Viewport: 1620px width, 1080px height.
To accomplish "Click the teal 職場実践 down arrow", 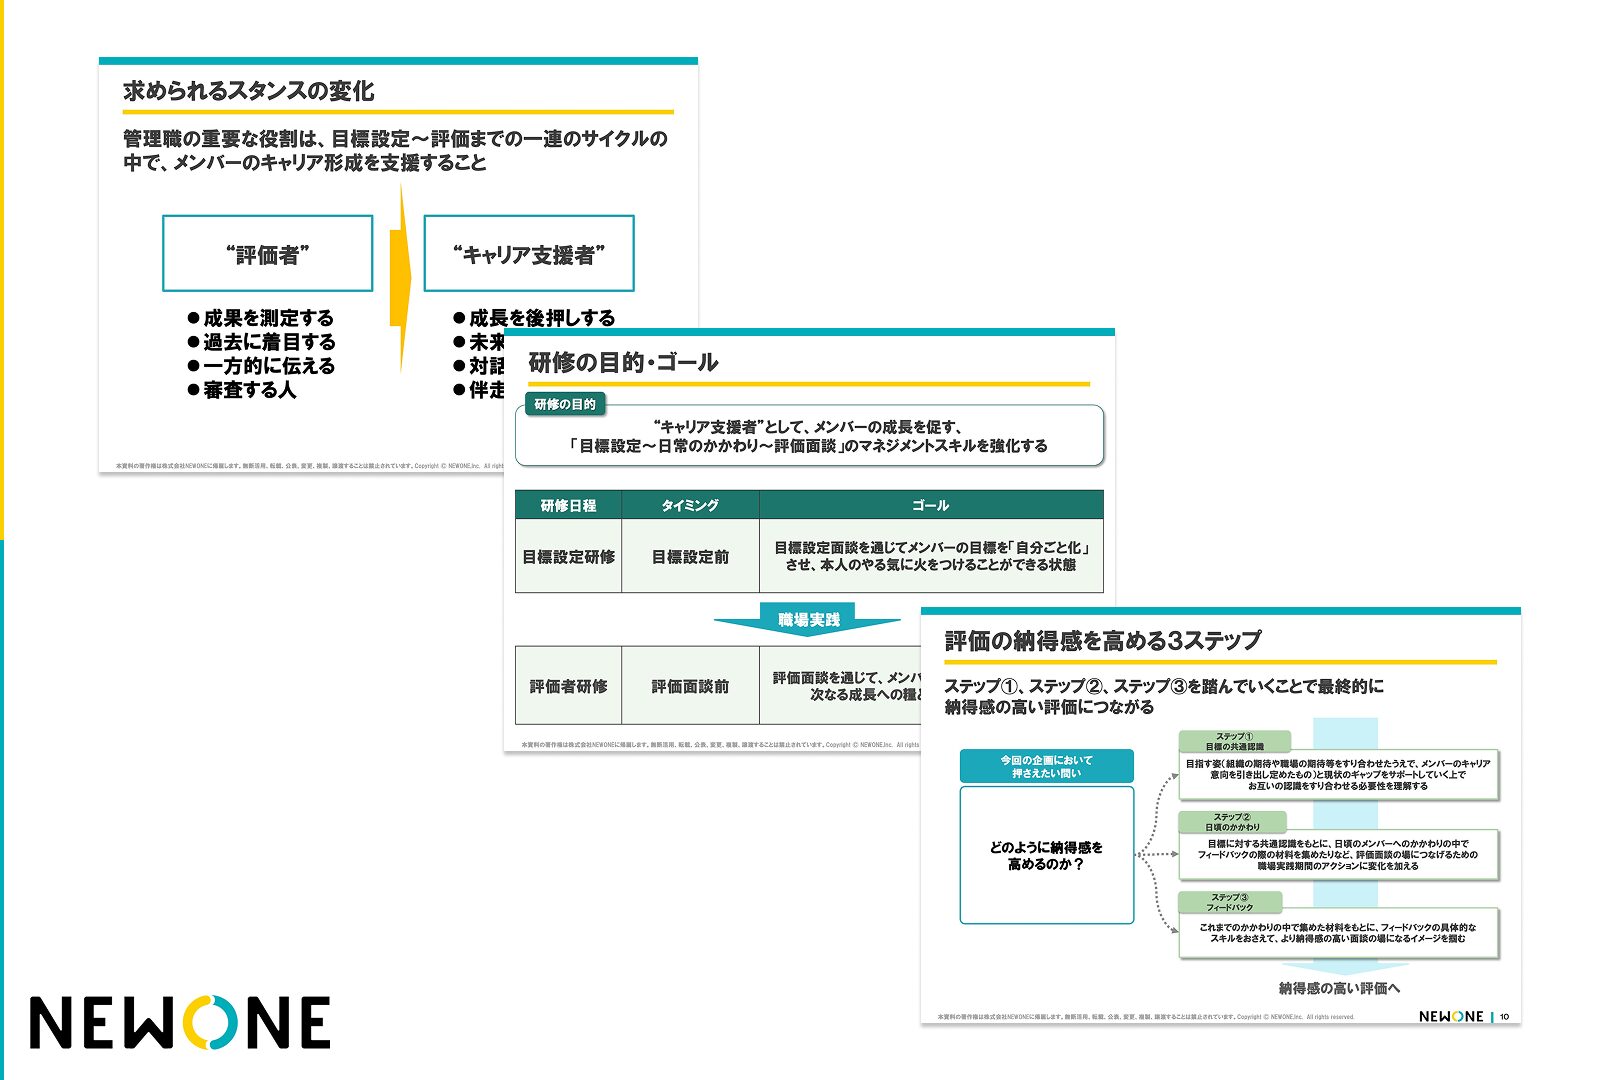I will pos(808,621).
